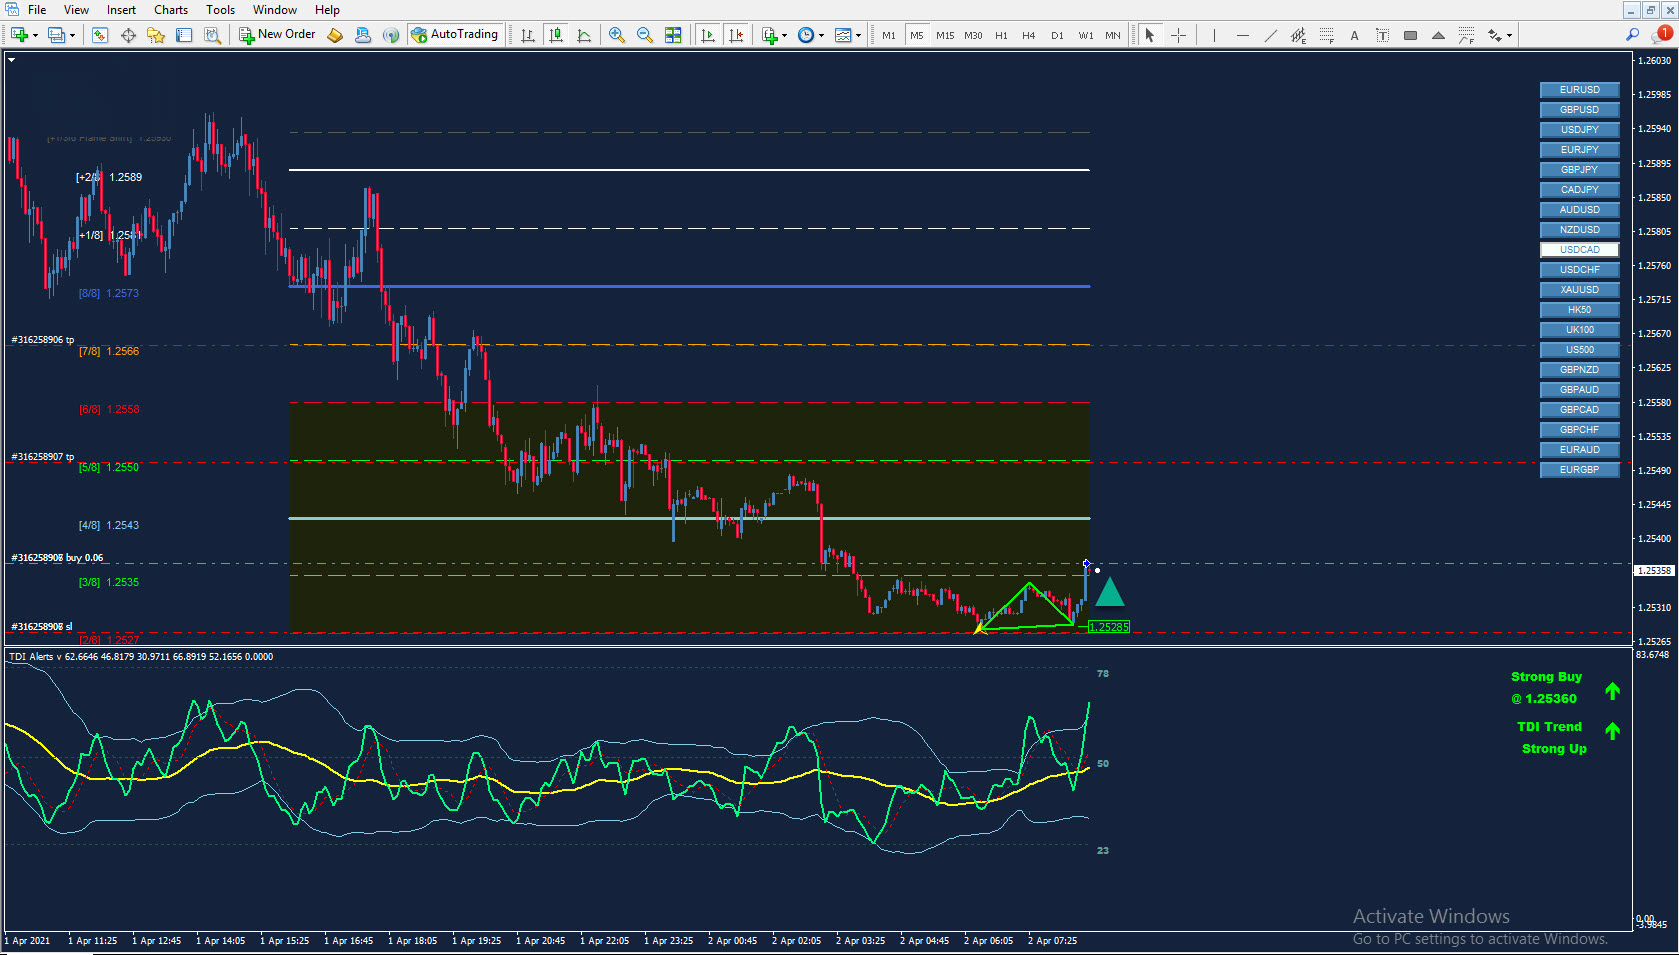The image size is (1679, 955).
Task: Select H1 timeframe
Action: [x=1001, y=35]
